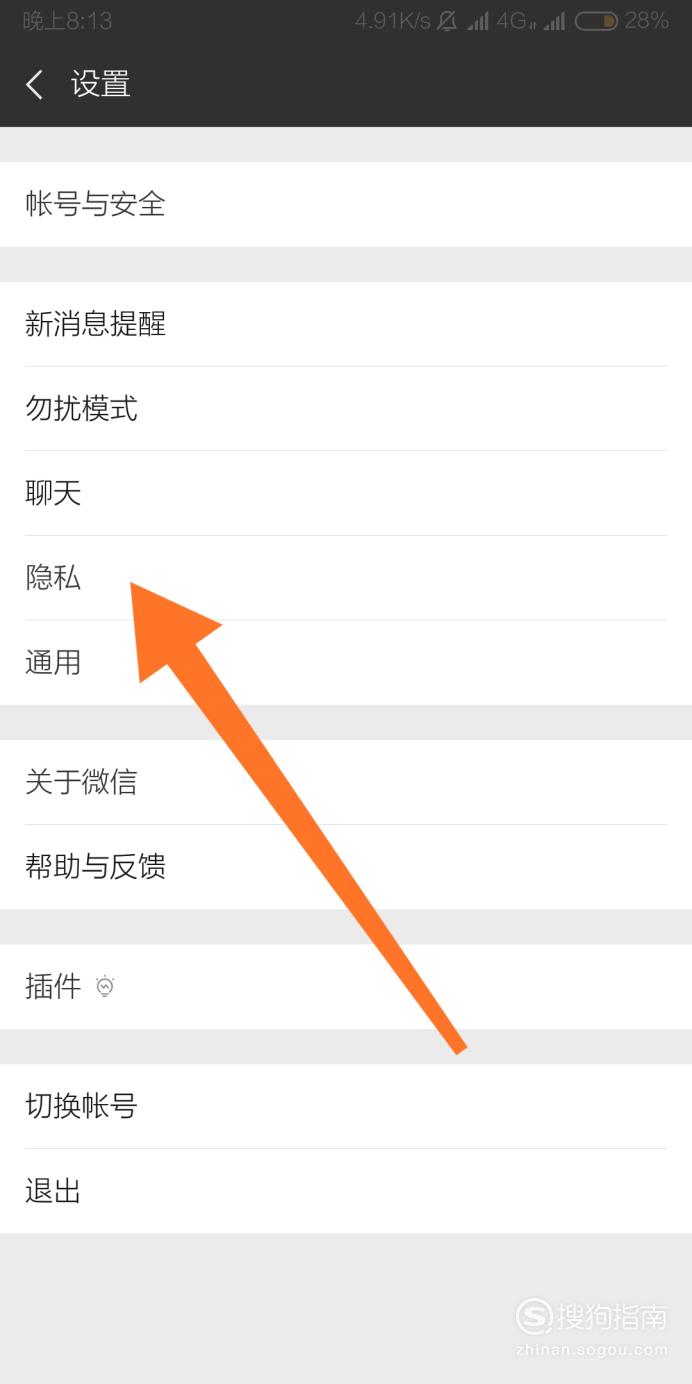692x1384 pixels.
Task: View 关于微信 page
Action: pyautogui.click(x=346, y=782)
